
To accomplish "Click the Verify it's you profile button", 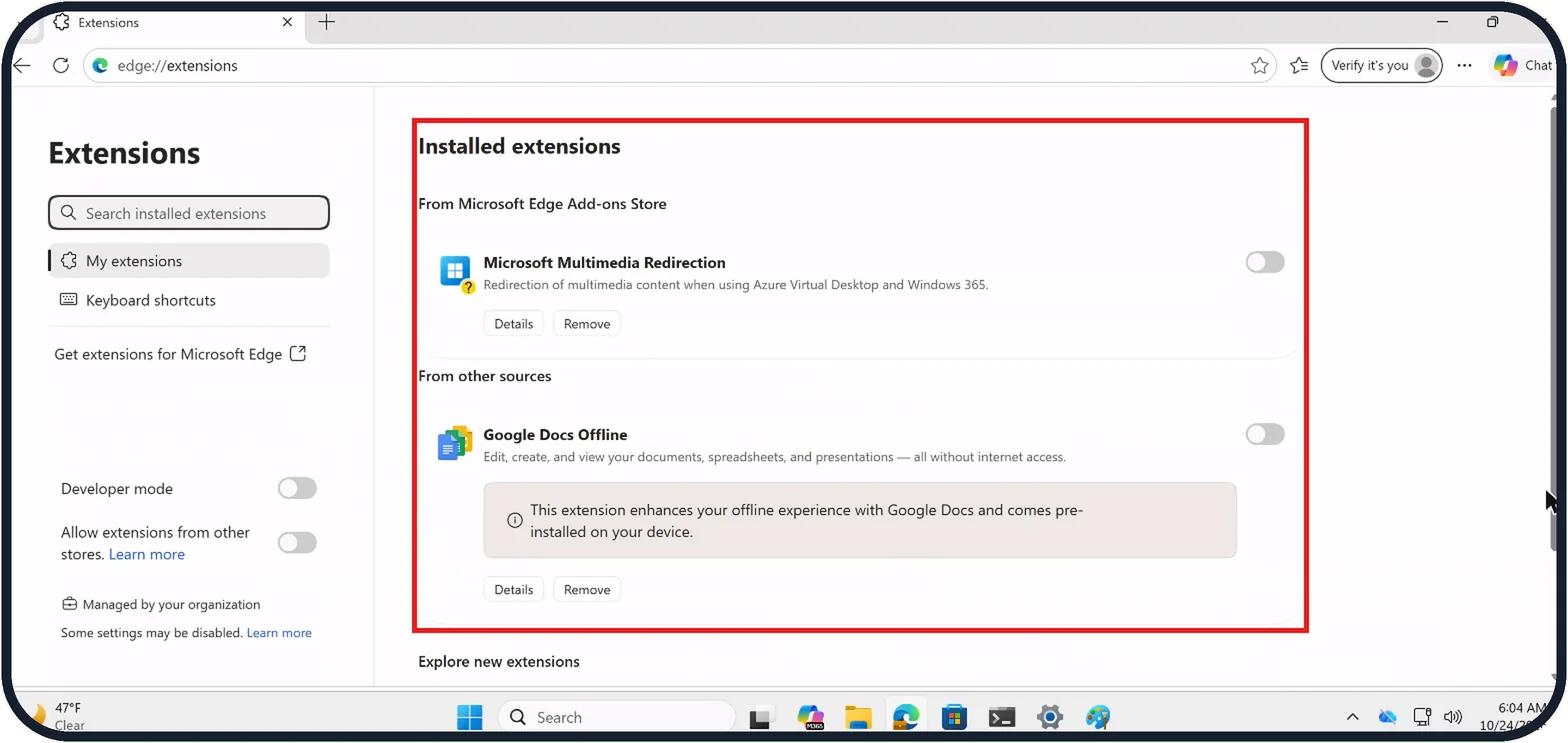I will (1381, 66).
